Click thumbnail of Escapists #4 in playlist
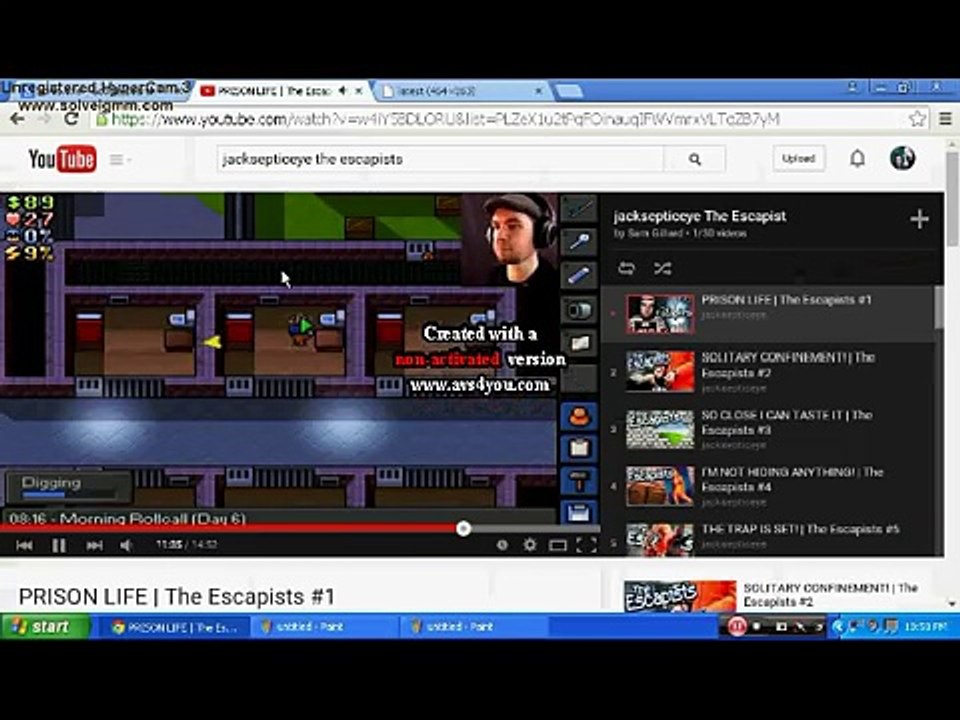 coord(660,486)
